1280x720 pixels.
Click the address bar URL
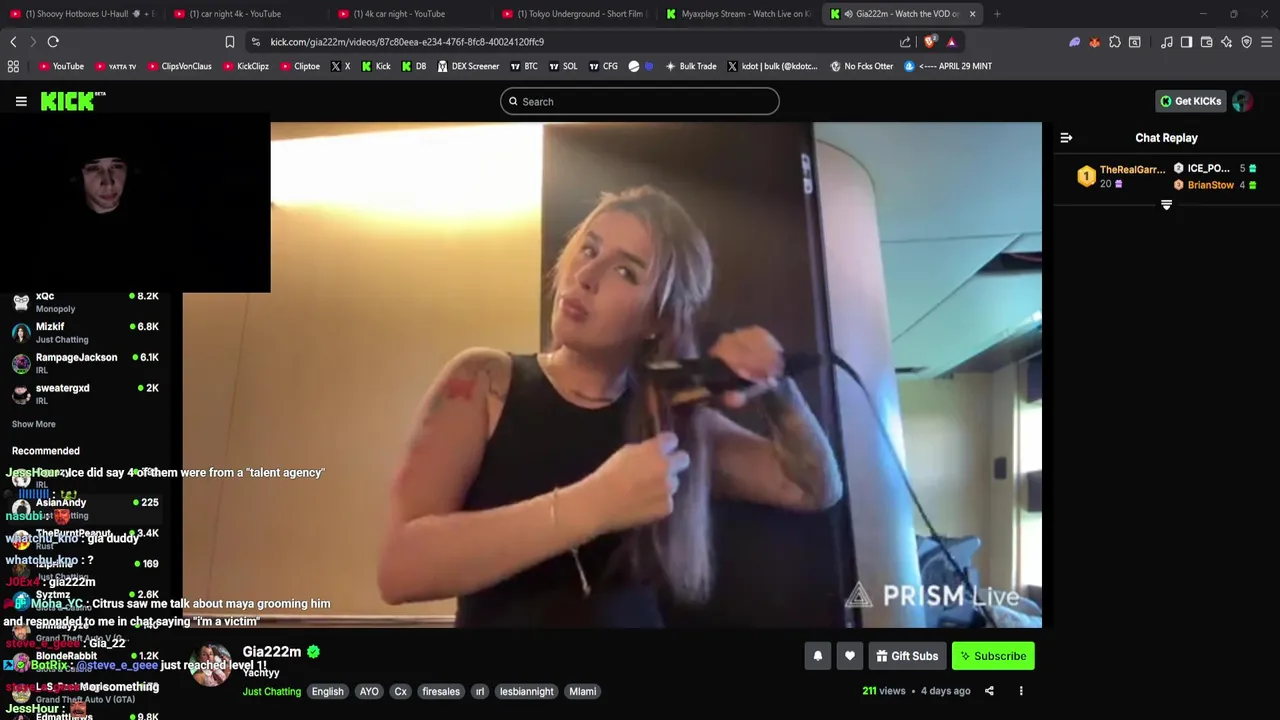[x=407, y=42]
